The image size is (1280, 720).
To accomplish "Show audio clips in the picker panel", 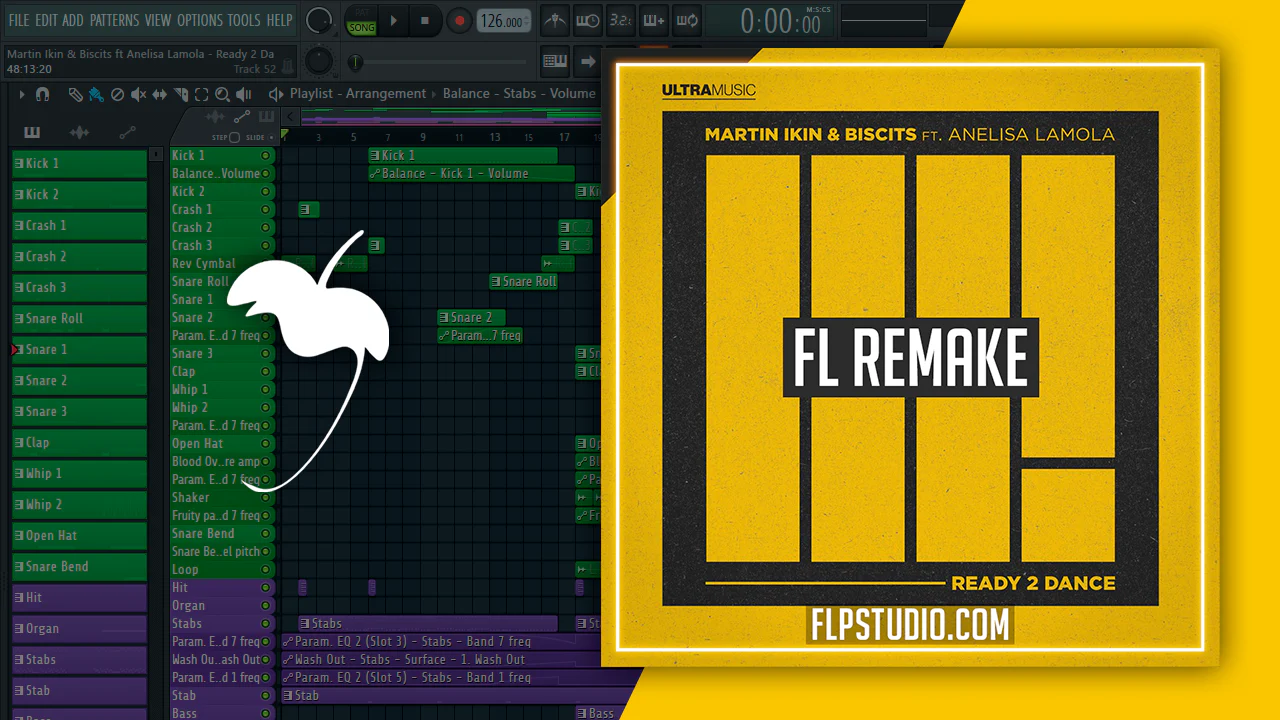I will (x=79, y=133).
